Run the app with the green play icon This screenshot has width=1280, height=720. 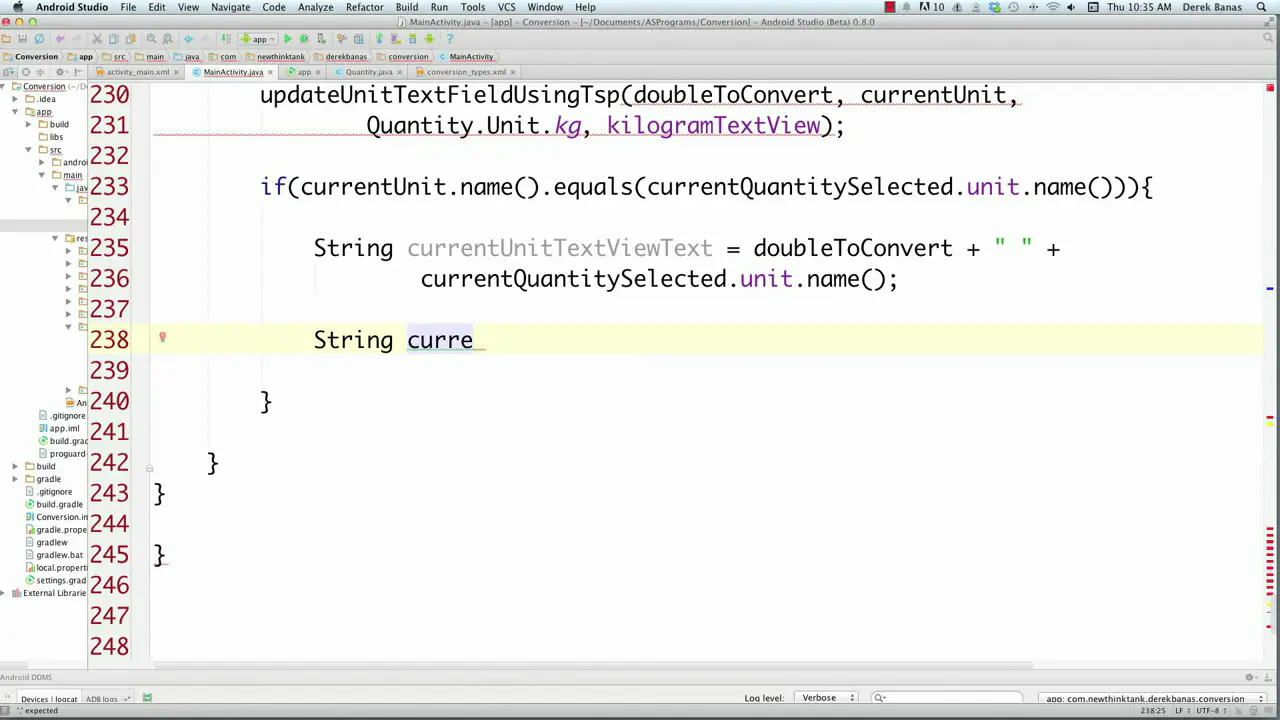click(x=287, y=39)
